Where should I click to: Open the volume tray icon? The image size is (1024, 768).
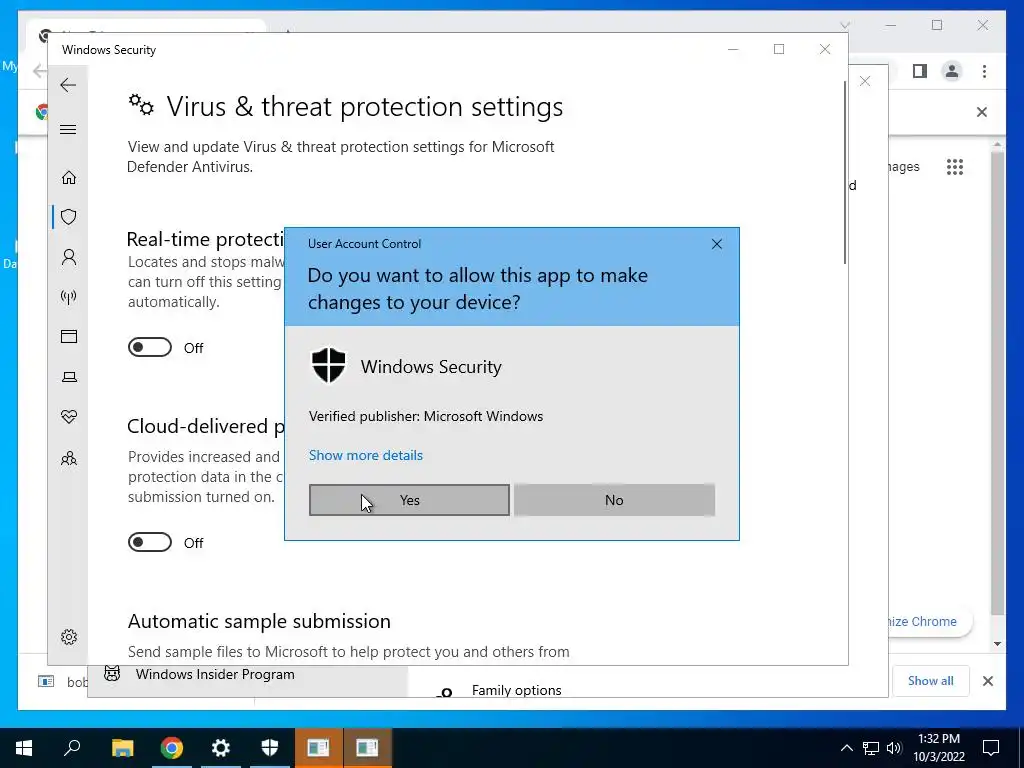[x=894, y=748]
